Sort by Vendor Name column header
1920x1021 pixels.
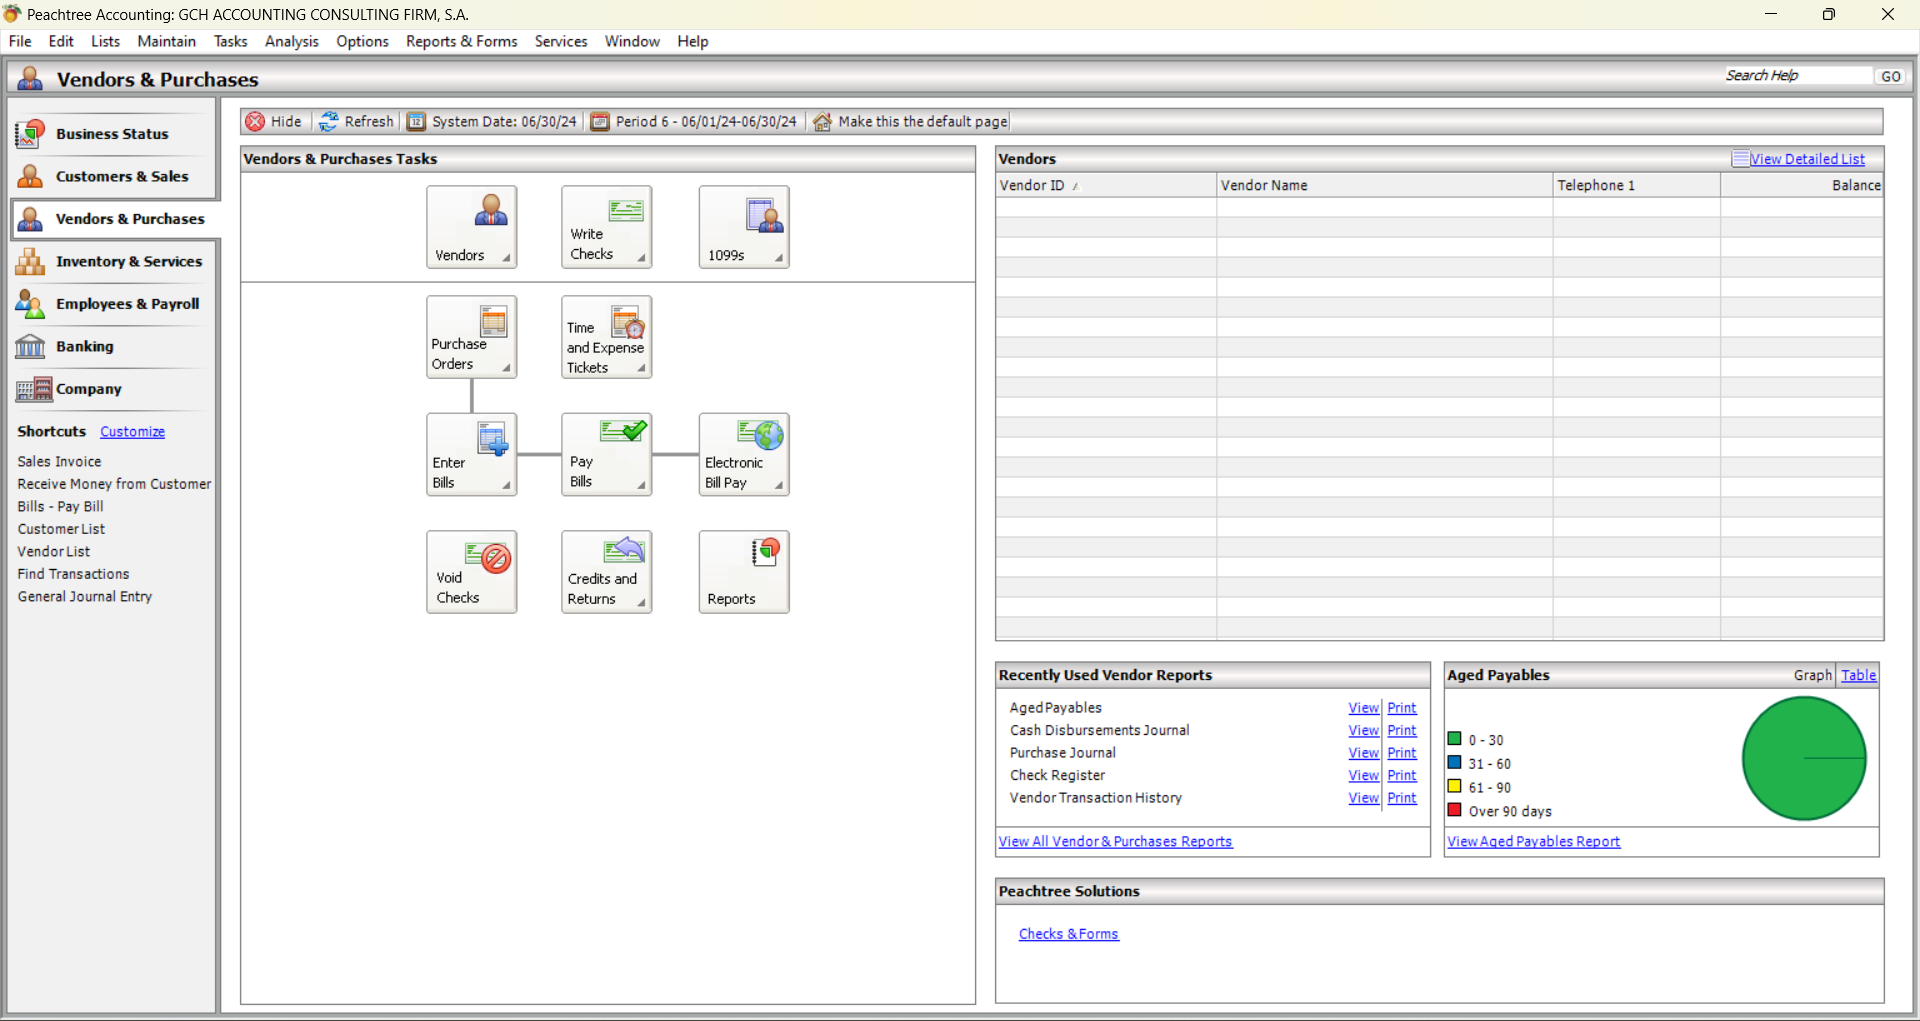pos(1384,185)
